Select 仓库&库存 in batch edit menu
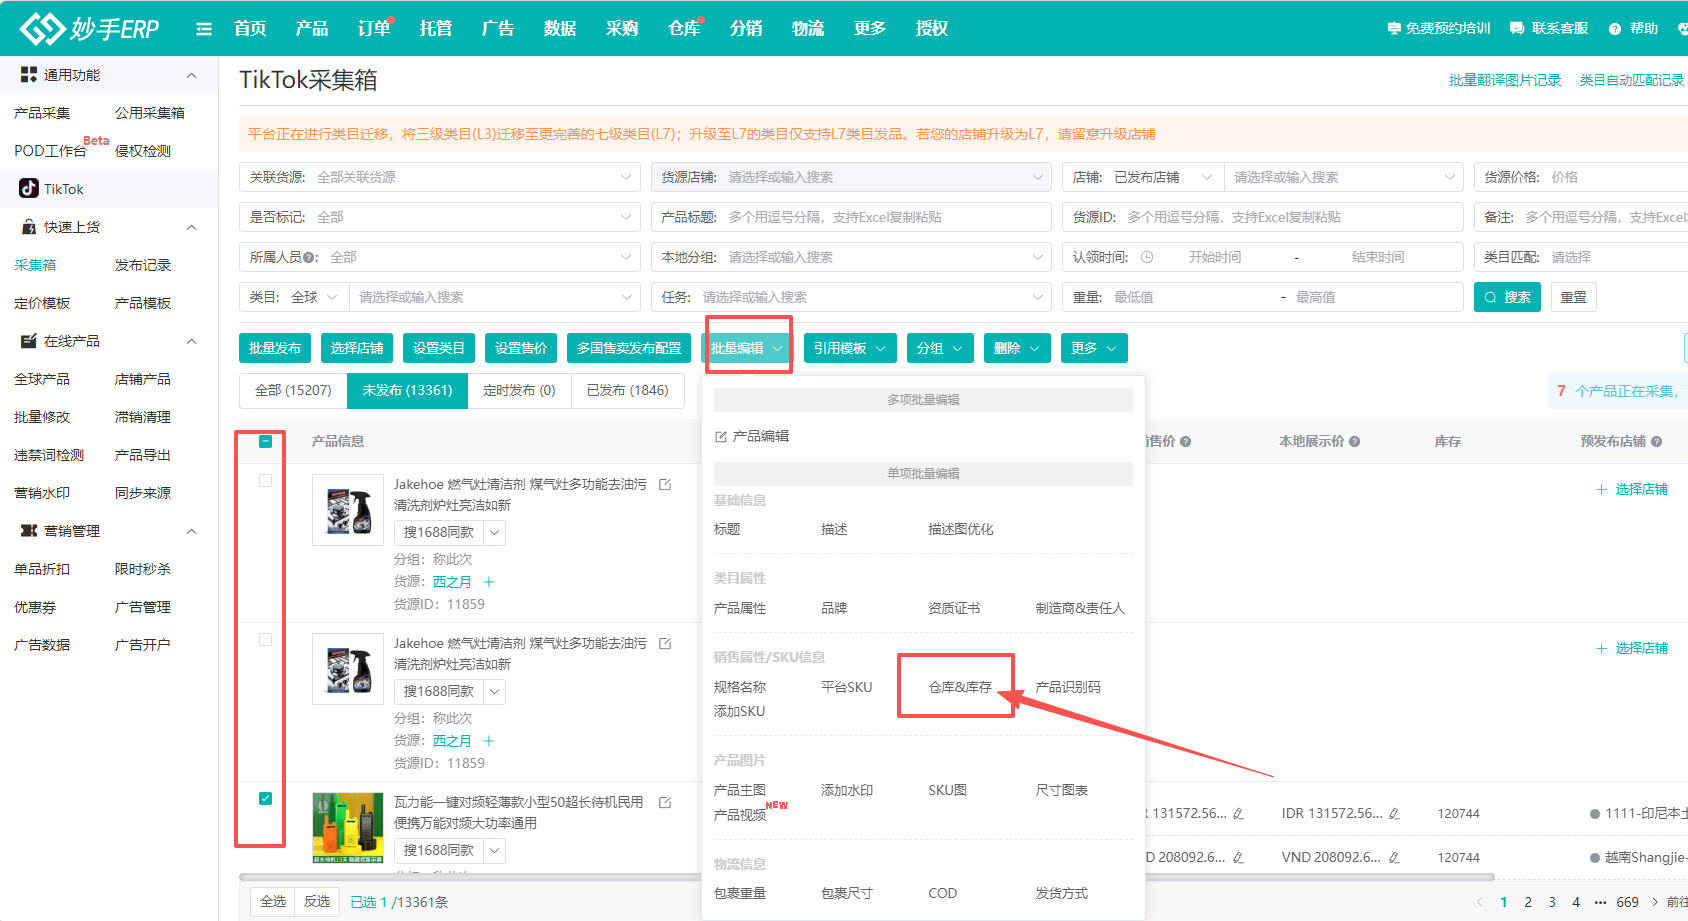The width and height of the screenshot is (1688, 921). coord(959,687)
